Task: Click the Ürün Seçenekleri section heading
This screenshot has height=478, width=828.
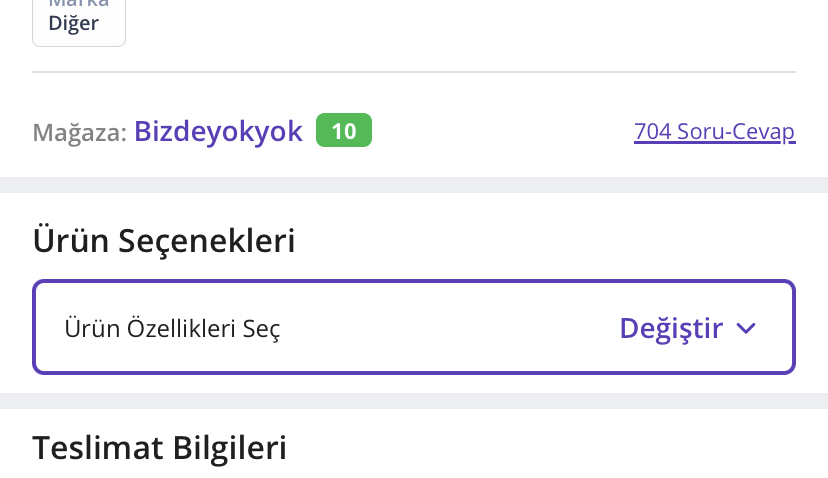Action: 164,240
